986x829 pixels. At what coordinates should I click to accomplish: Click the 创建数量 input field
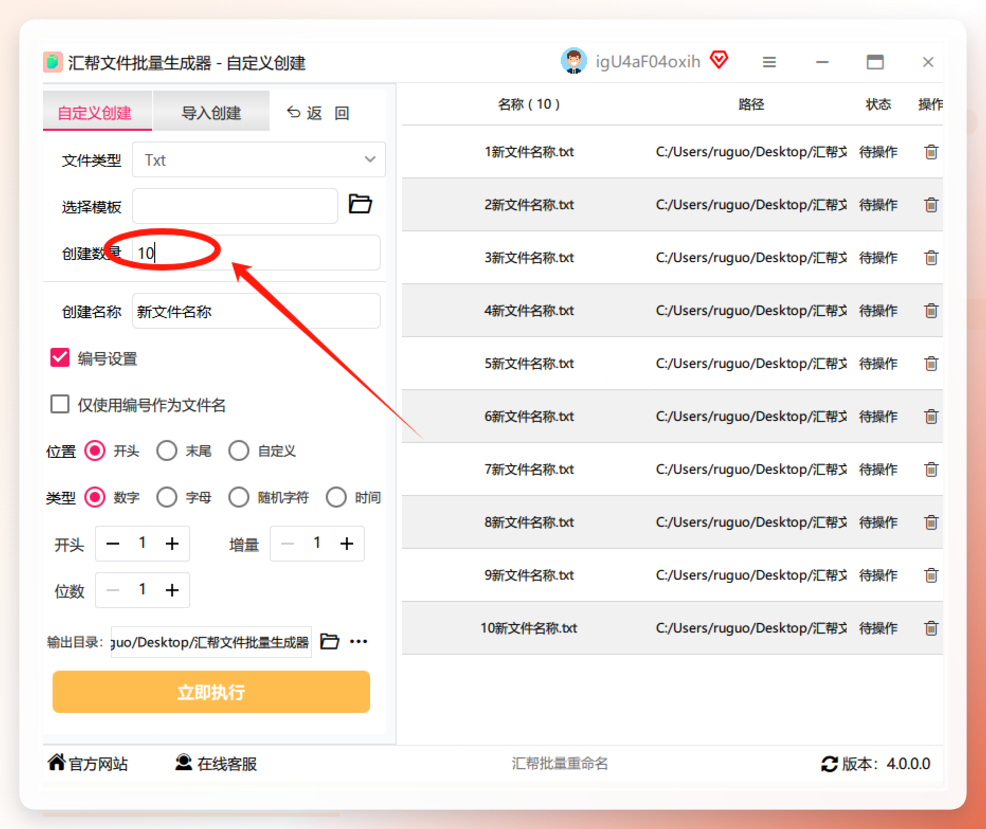coord(256,253)
